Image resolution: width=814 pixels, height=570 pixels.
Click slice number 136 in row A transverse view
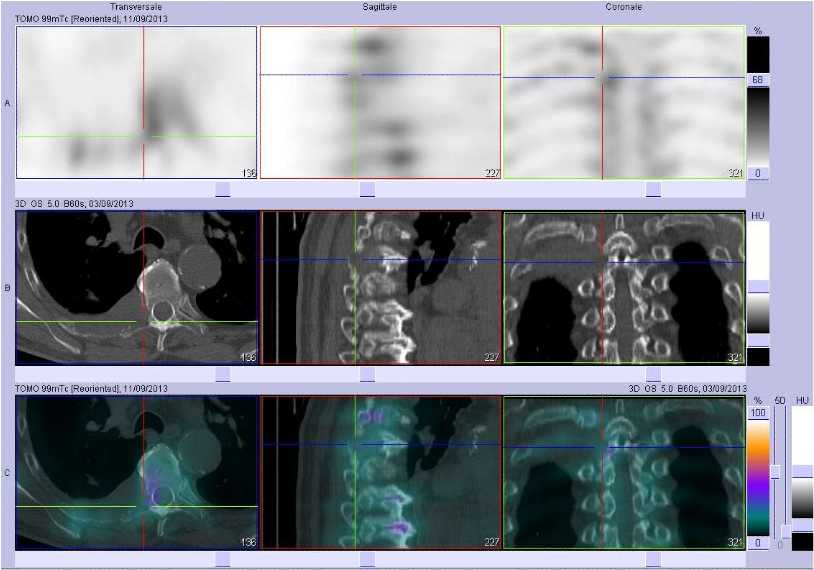(249, 173)
